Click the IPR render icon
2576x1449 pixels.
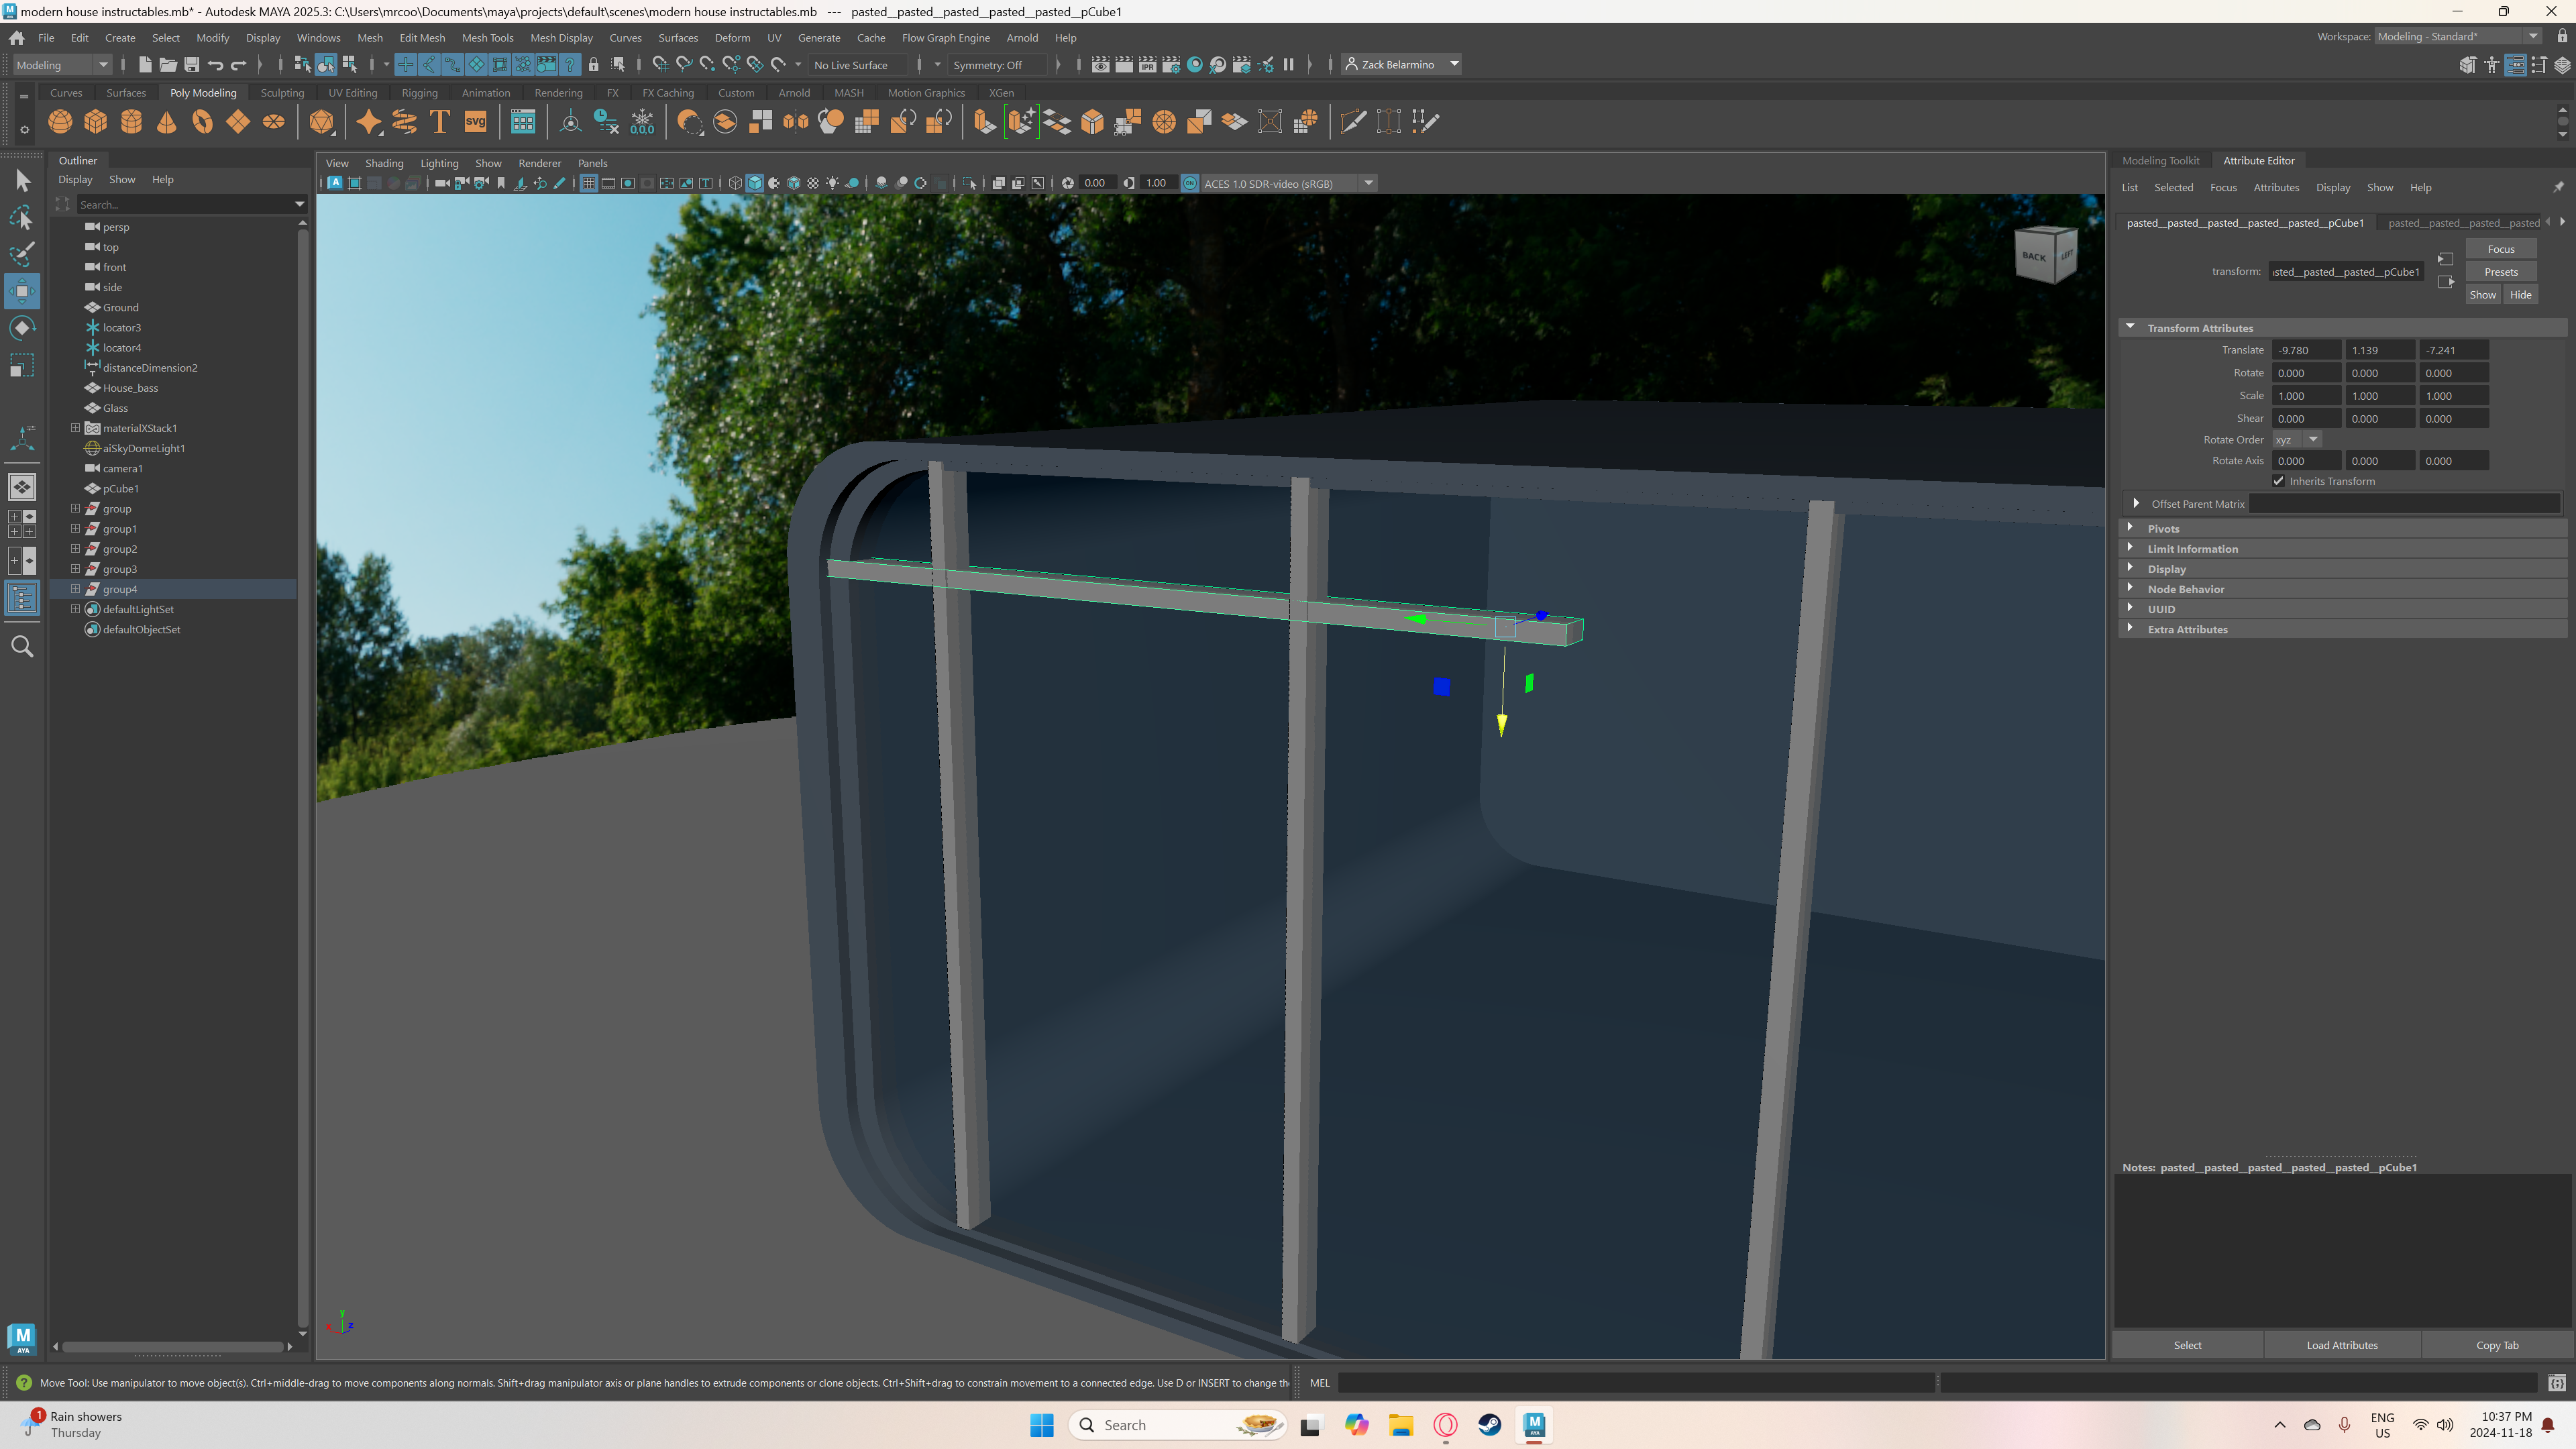[x=1147, y=65]
